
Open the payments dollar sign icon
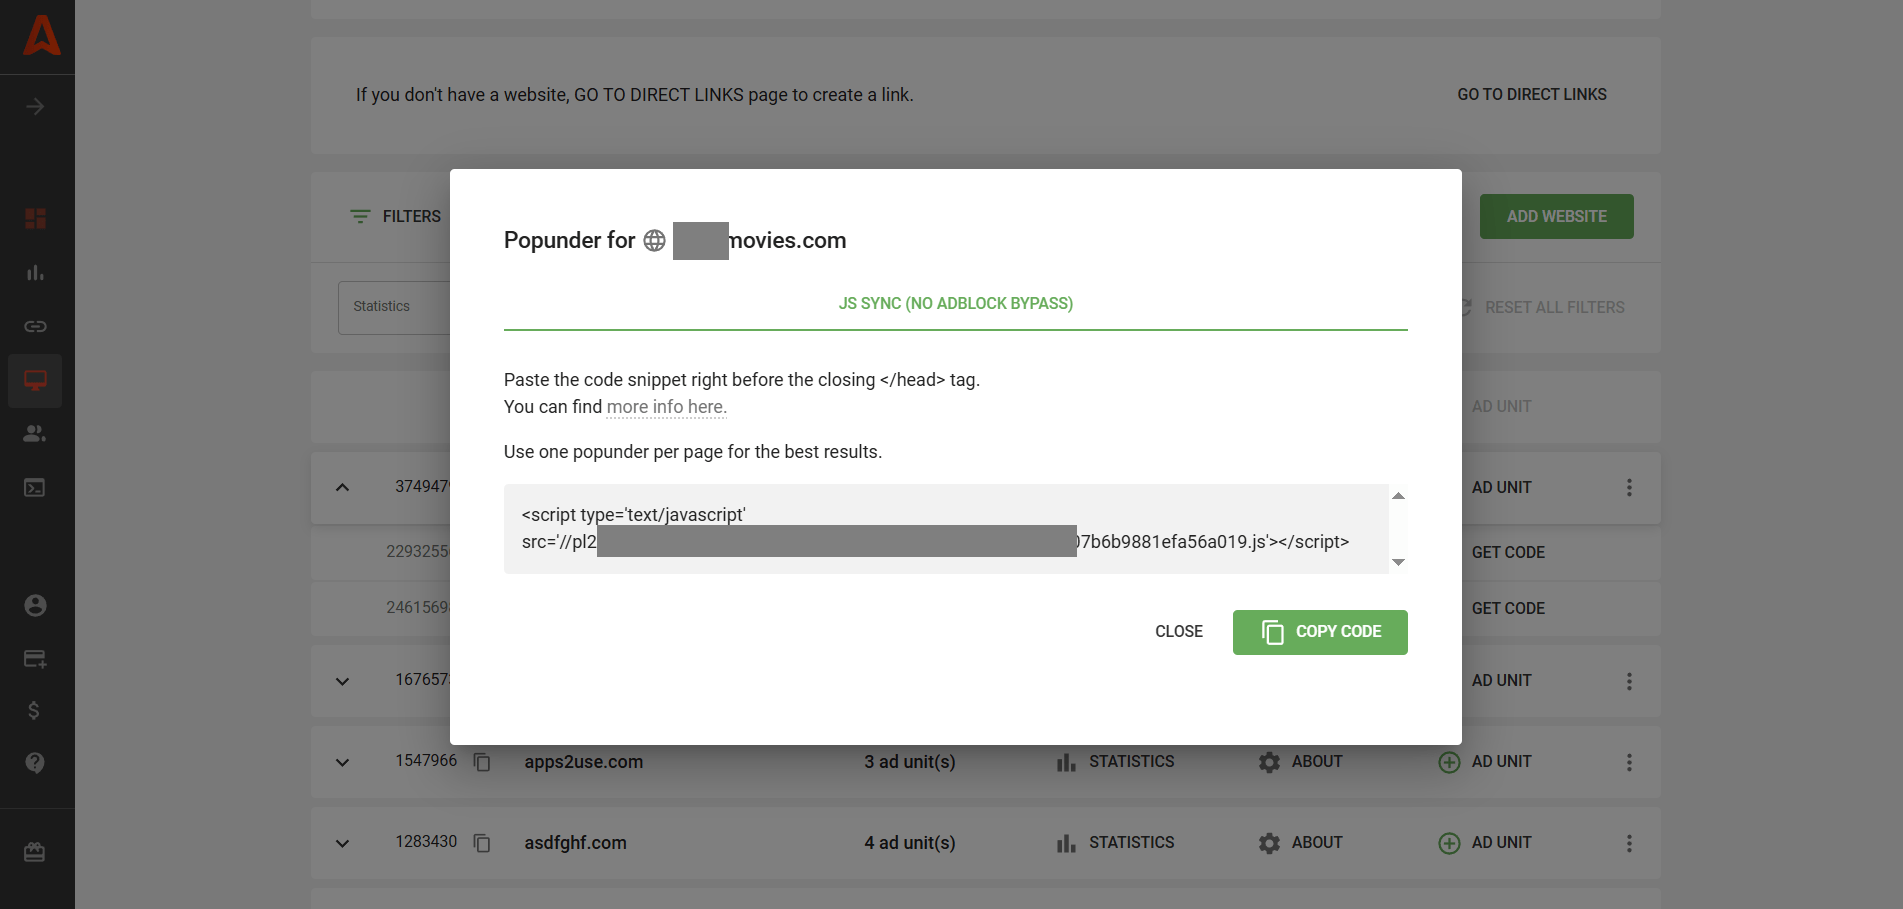35,711
